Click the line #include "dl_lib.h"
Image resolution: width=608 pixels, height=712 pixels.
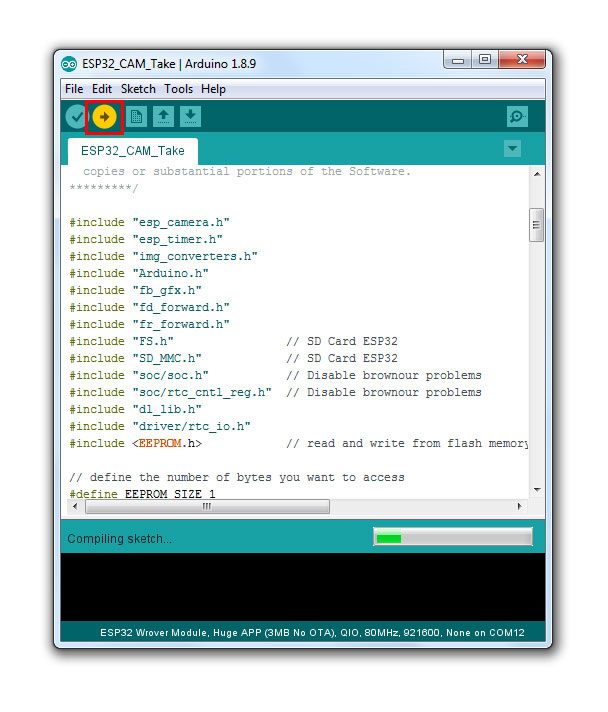pos(135,410)
